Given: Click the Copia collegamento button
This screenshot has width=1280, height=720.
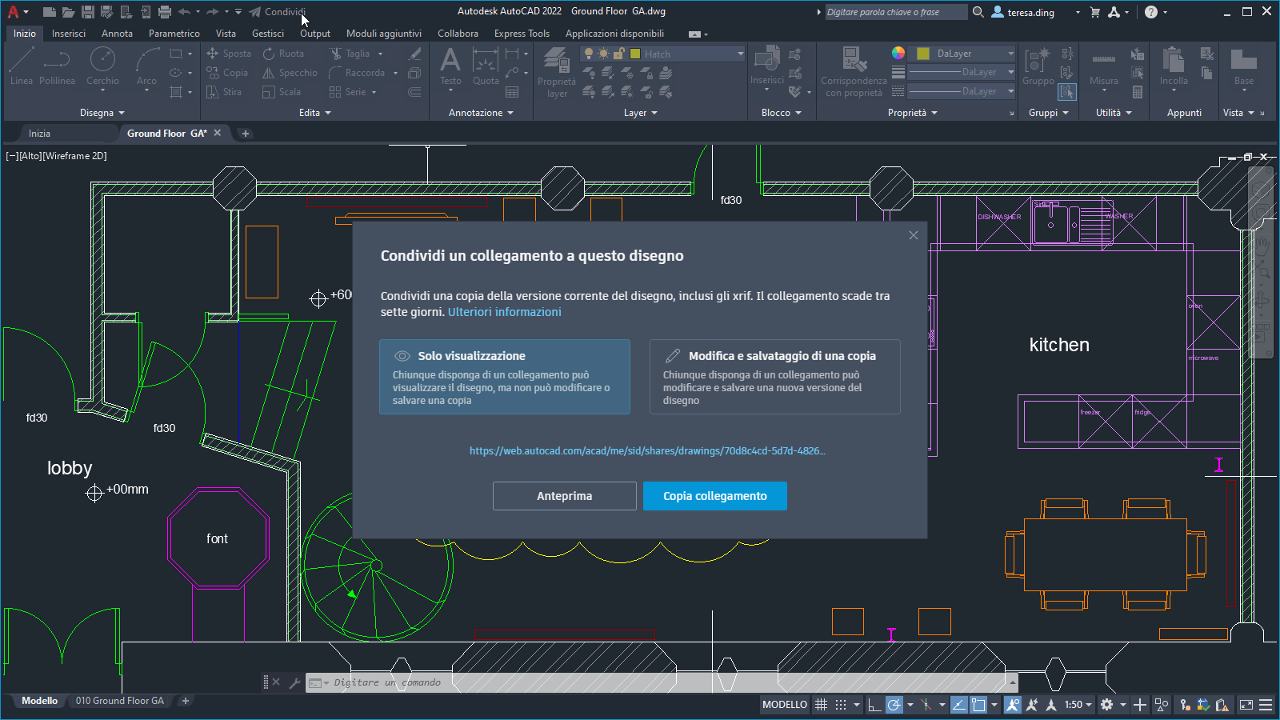Looking at the screenshot, I should pyautogui.click(x=715, y=496).
